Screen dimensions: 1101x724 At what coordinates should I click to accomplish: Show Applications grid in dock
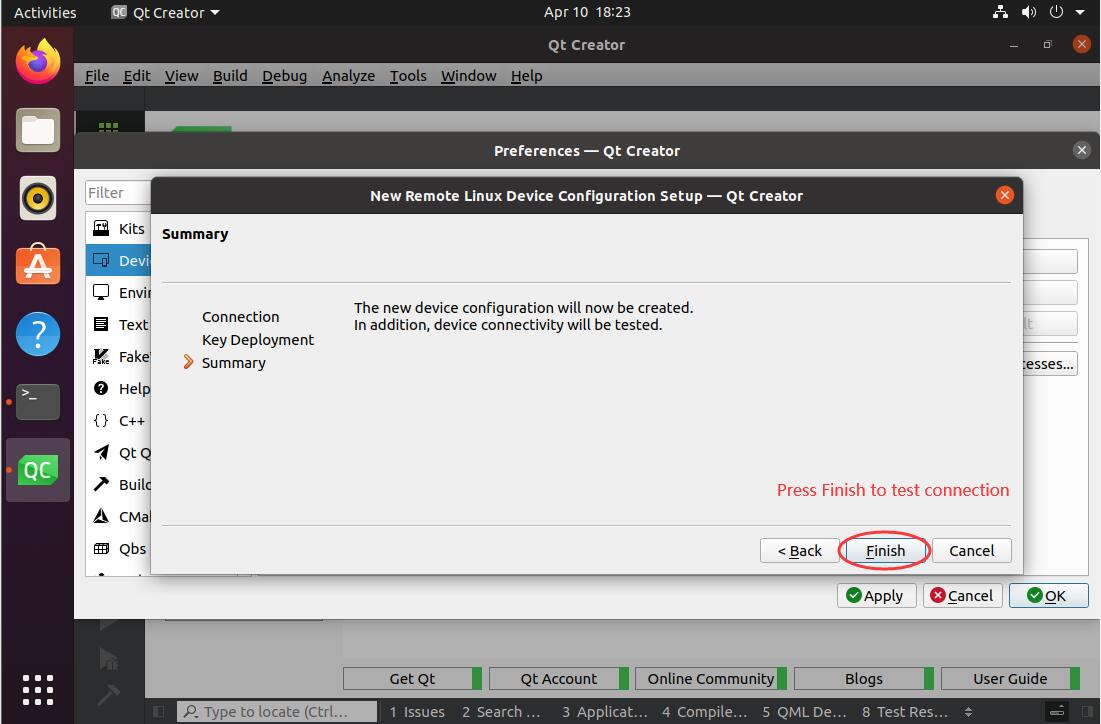(38, 690)
